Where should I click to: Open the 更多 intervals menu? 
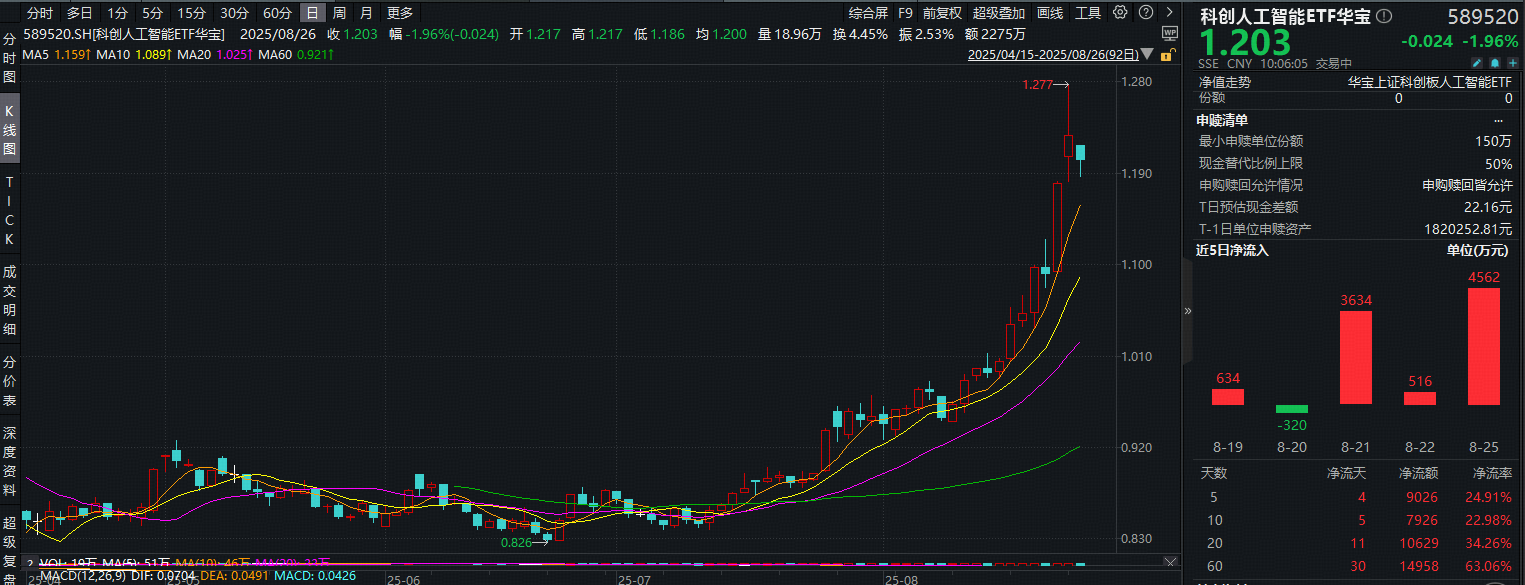coord(400,13)
